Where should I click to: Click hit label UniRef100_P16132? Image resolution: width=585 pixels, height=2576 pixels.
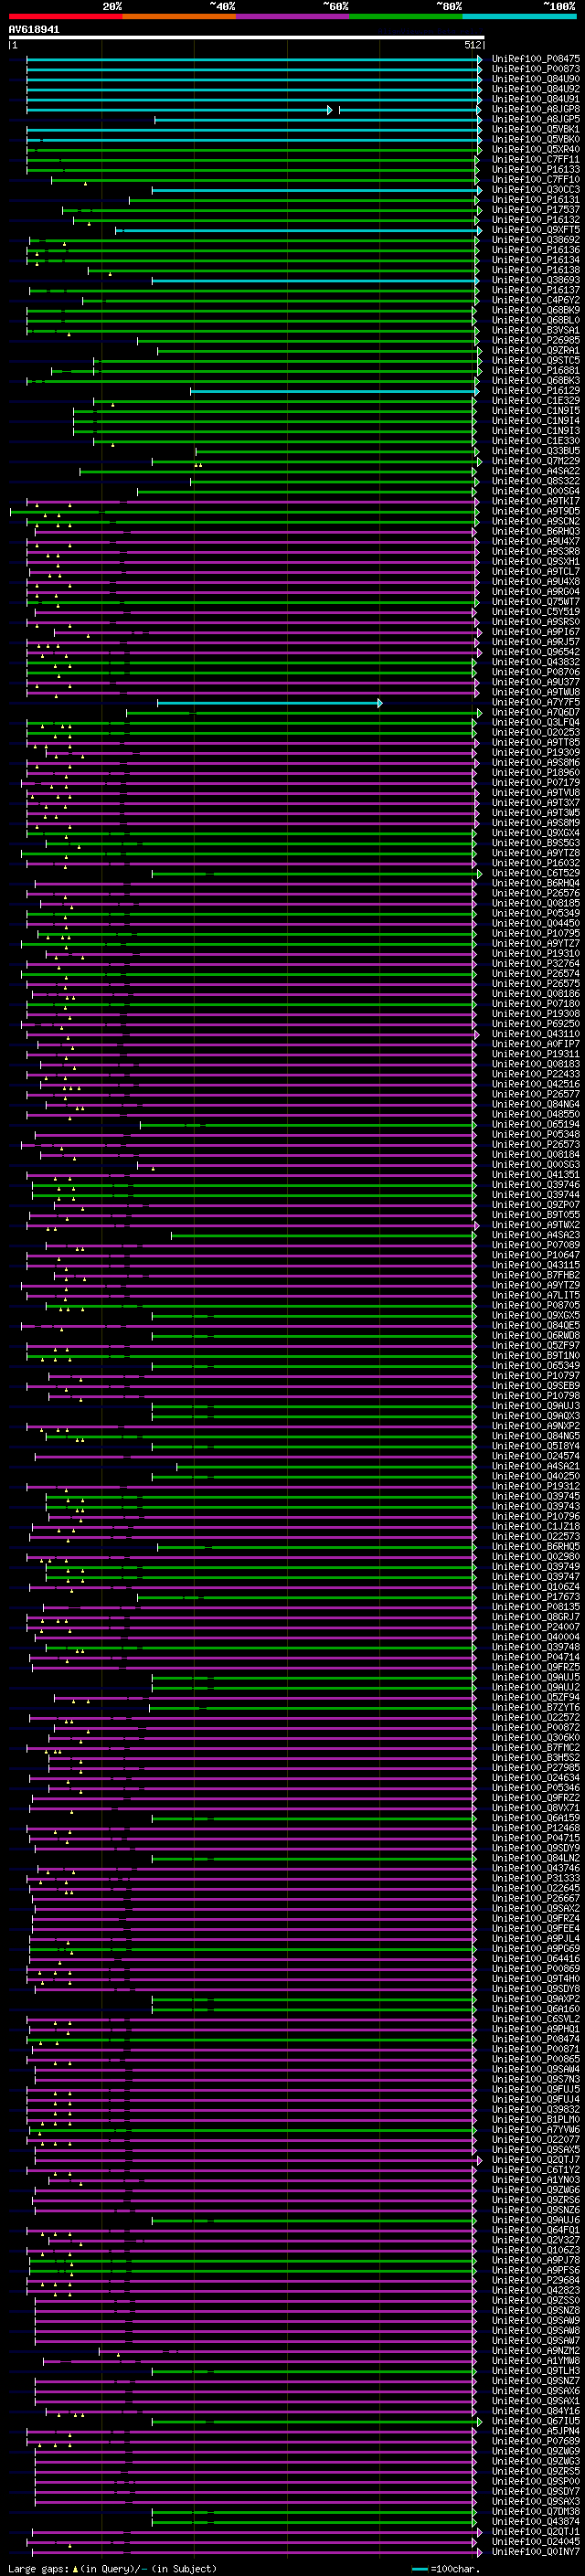536,220
